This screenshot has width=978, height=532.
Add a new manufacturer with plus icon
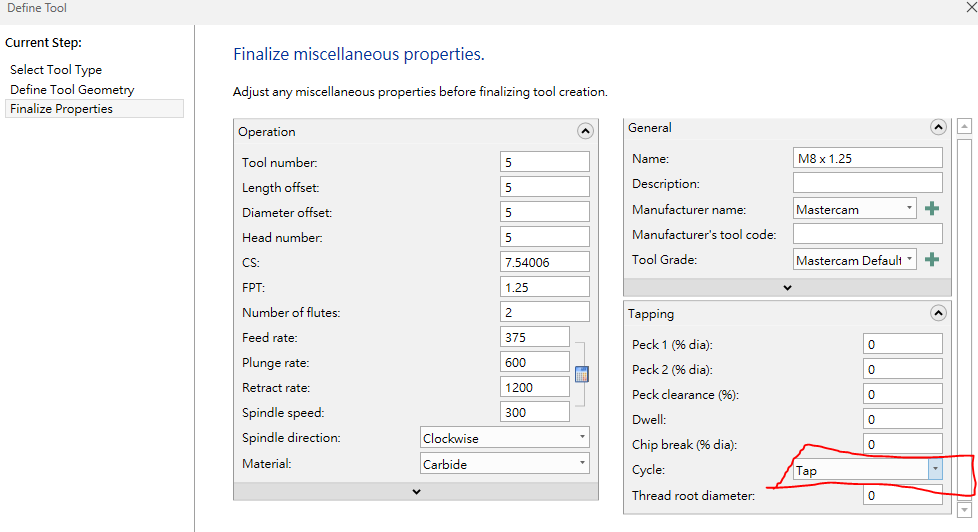pyautogui.click(x=932, y=209)
